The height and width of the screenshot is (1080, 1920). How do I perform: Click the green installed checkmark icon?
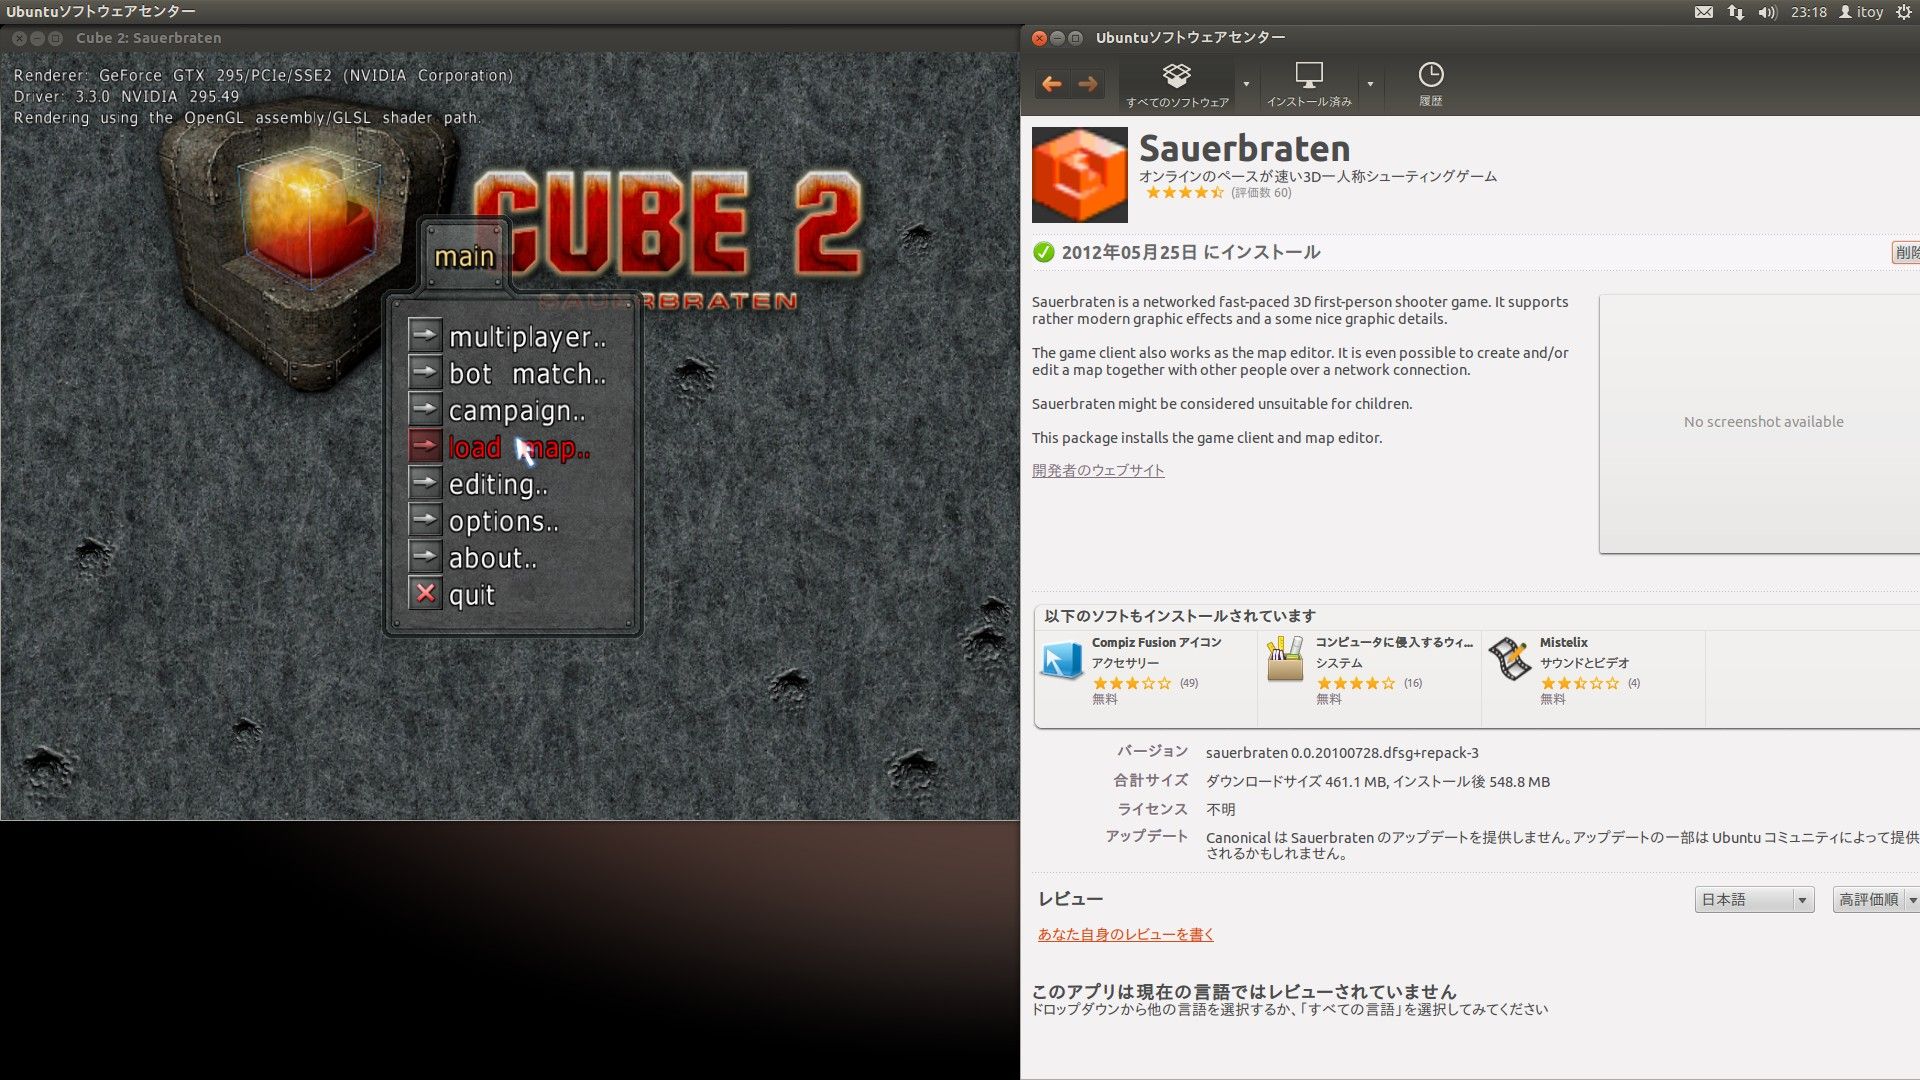pos(1043,252)
